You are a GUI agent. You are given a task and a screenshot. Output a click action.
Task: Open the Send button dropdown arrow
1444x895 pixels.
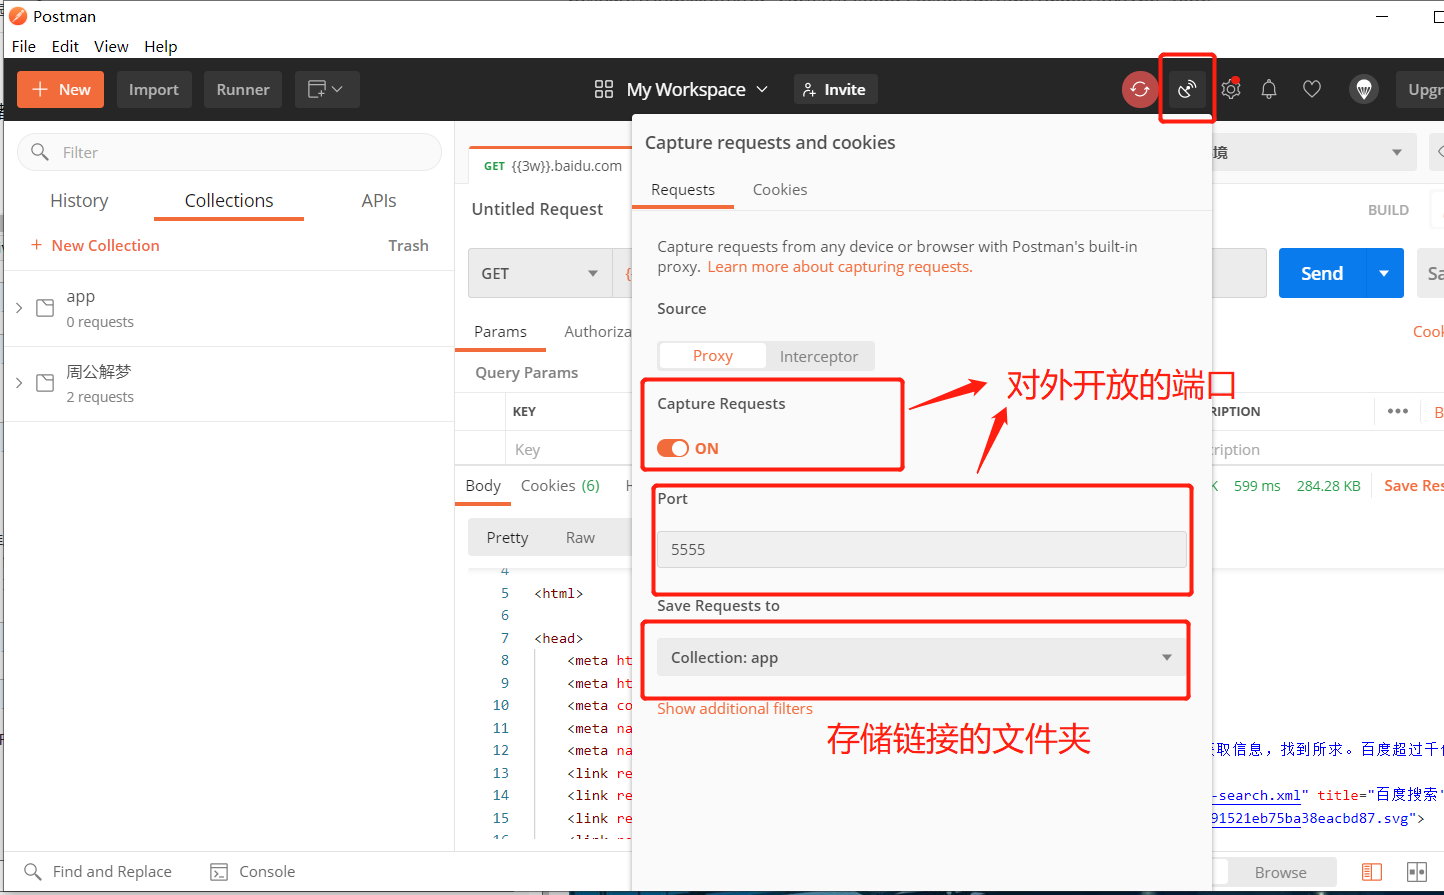1385,273
